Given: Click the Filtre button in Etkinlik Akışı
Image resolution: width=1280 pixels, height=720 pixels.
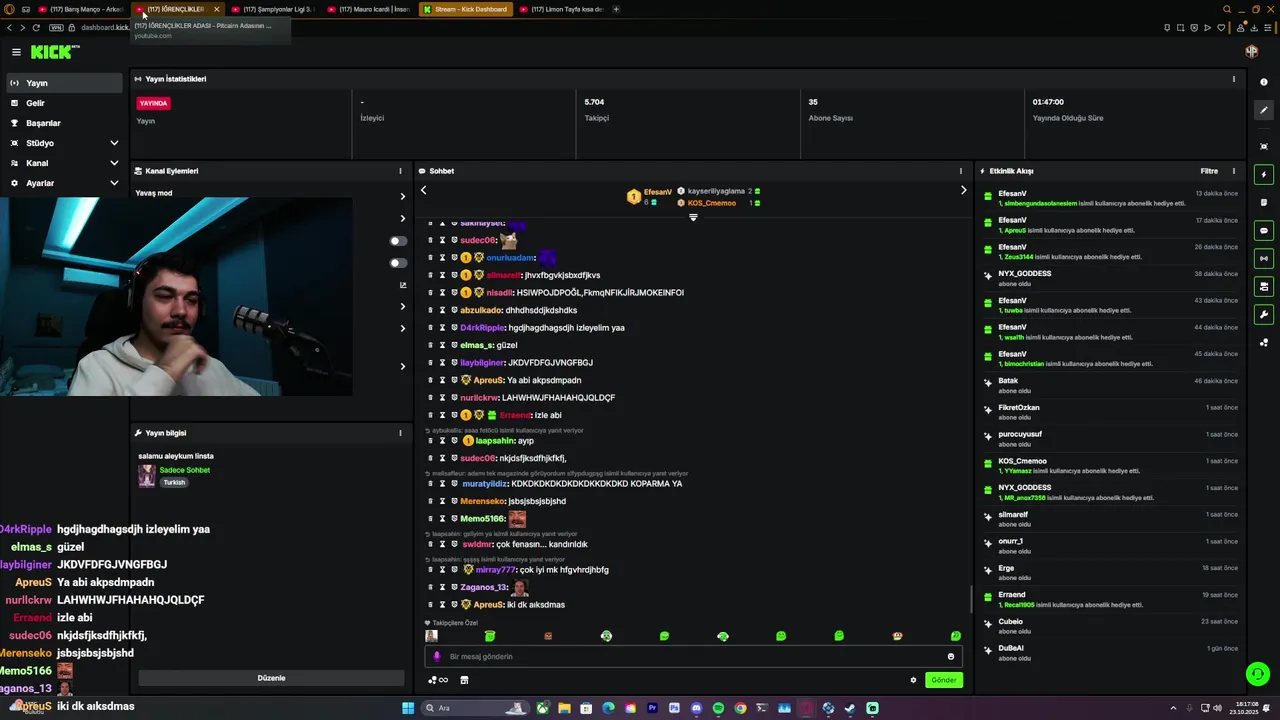Looking at the screenshot, I should point(1209,171).
